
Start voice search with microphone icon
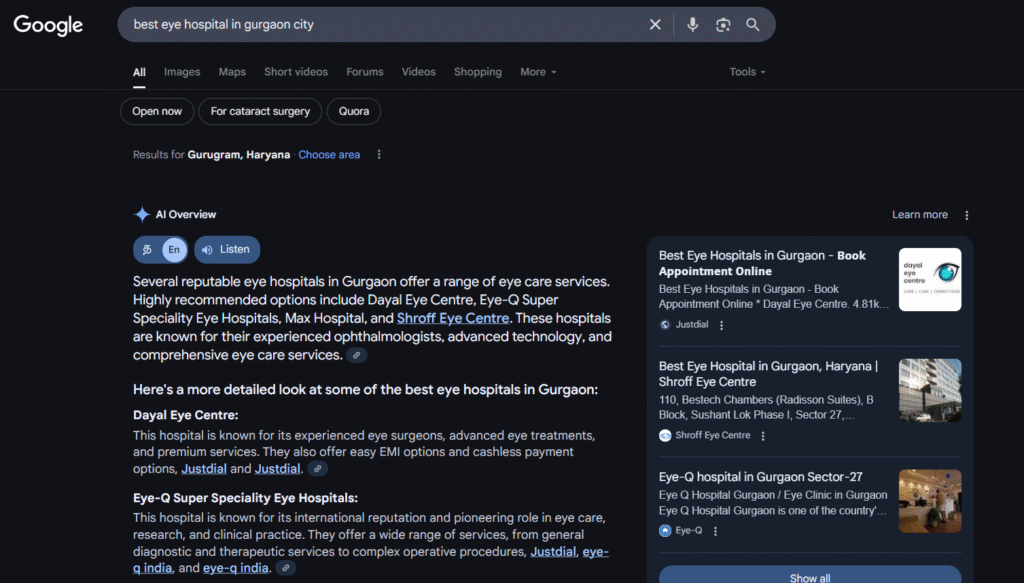(x=693, y=25)
